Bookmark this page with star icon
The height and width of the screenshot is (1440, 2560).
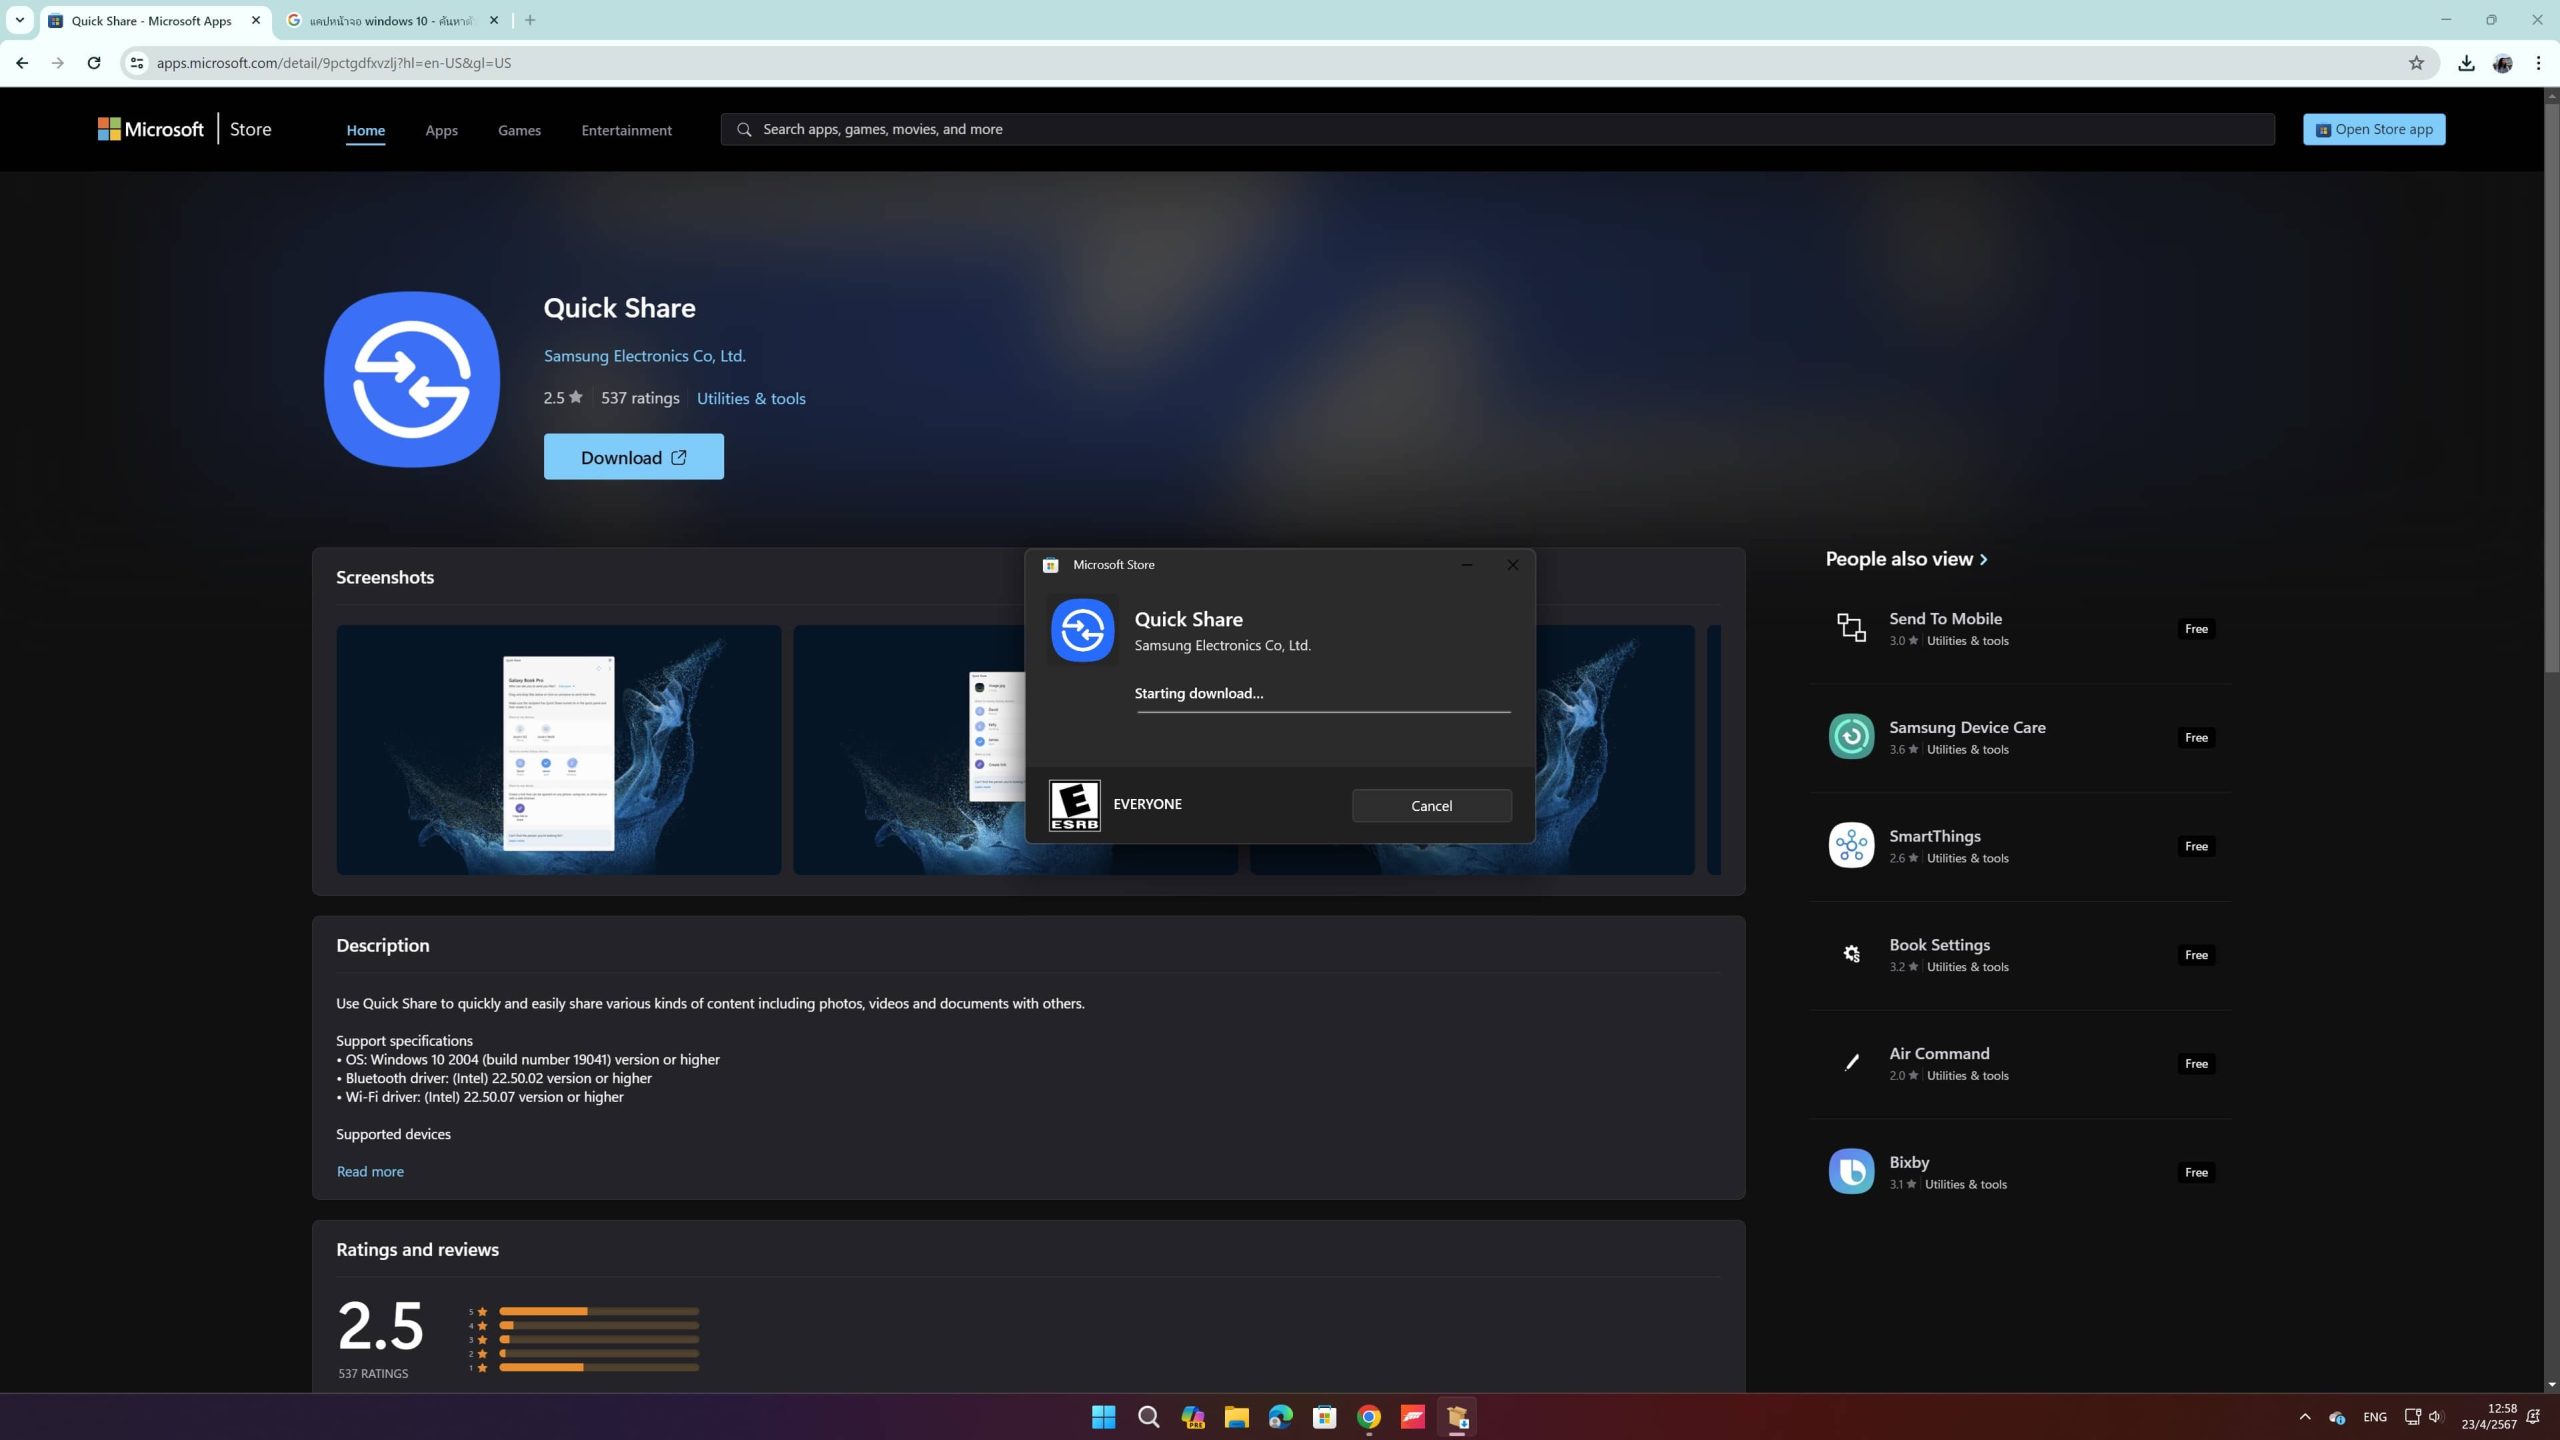(2416, 63)
